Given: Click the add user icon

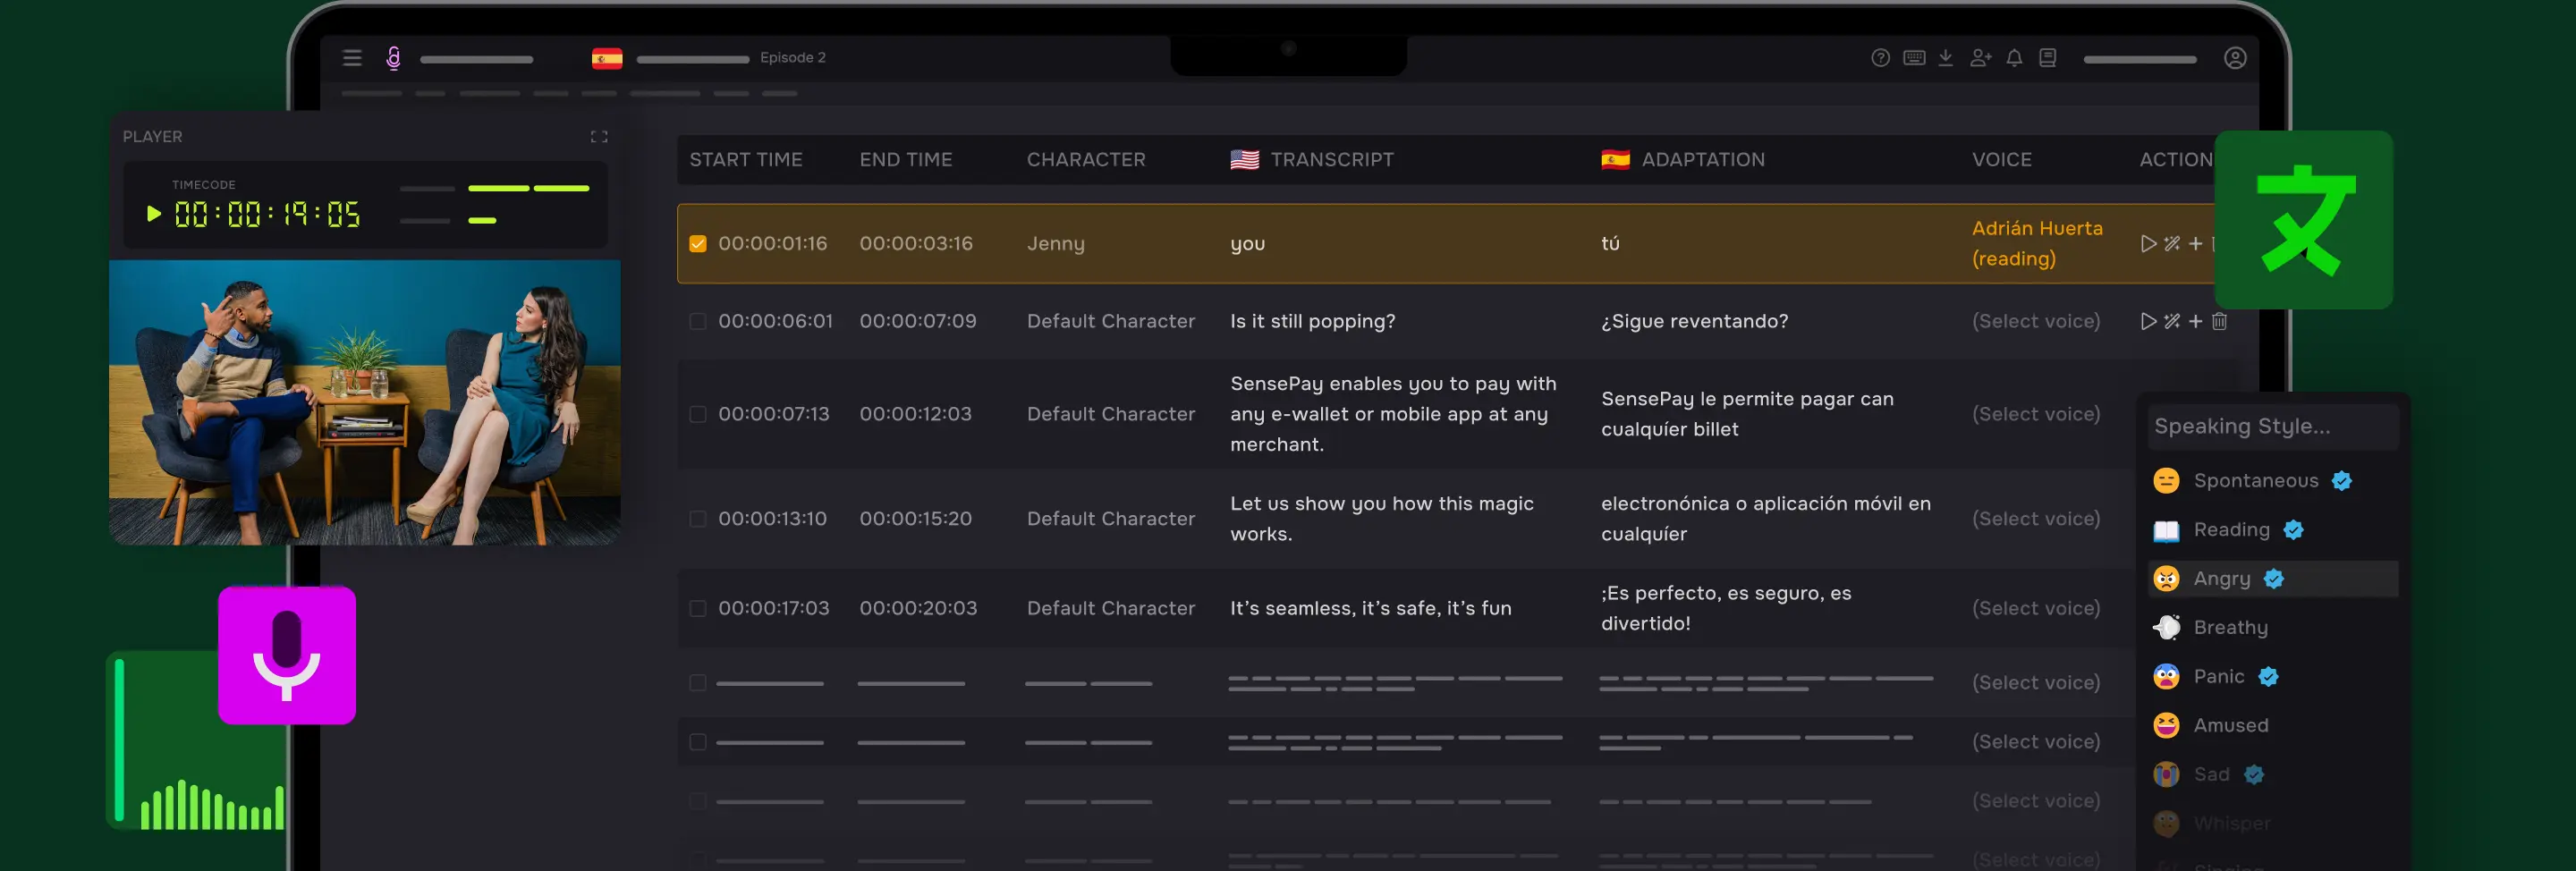Looking at the screenshot, I should (1980, 58).
